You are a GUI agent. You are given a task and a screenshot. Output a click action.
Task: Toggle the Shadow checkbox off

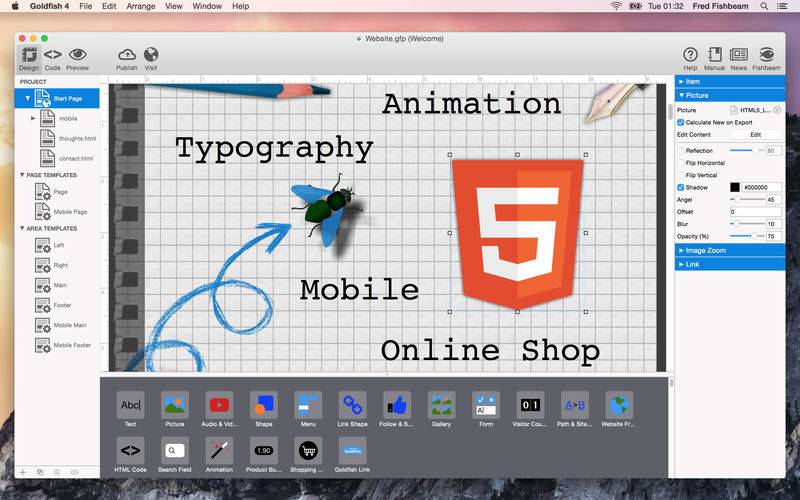[681, 187]
